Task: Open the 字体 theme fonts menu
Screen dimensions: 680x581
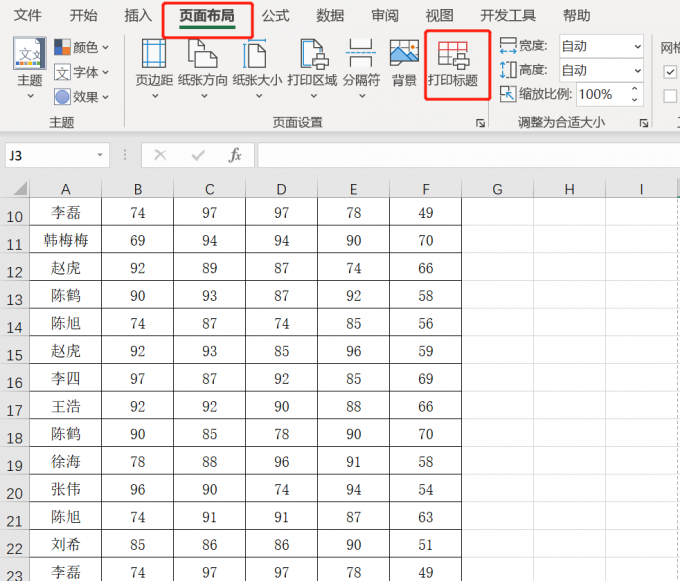Action: (82, 72)
